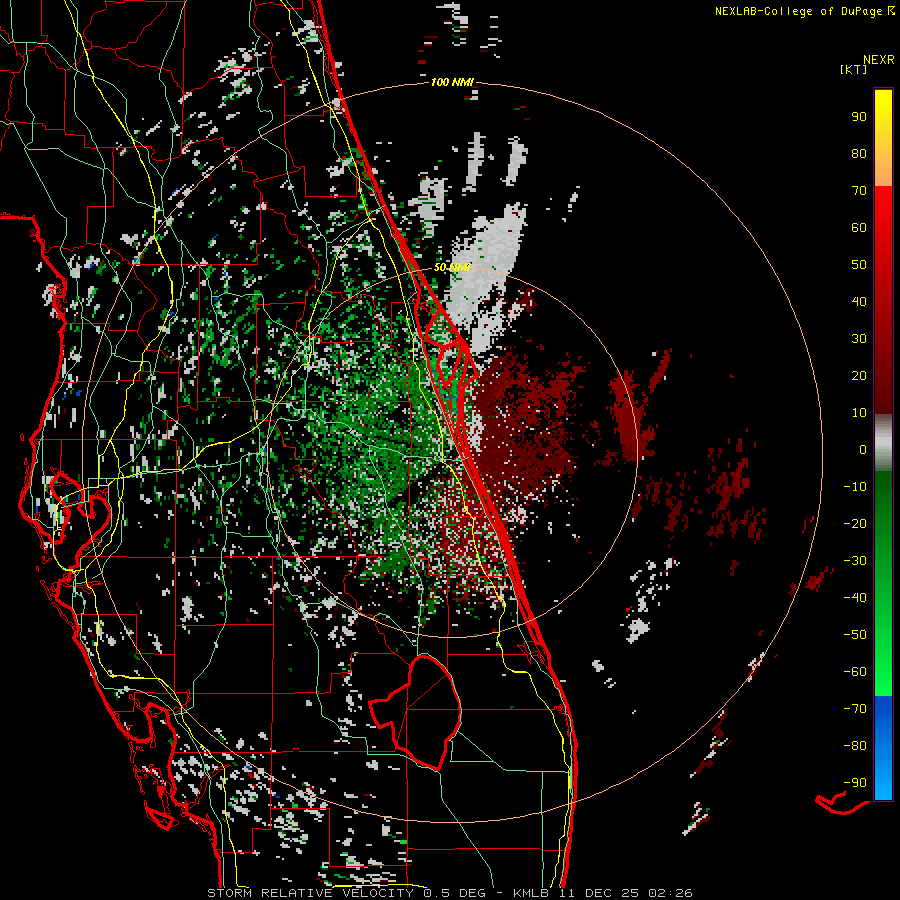Select the NEXR label above the scale

pos(878,60)
